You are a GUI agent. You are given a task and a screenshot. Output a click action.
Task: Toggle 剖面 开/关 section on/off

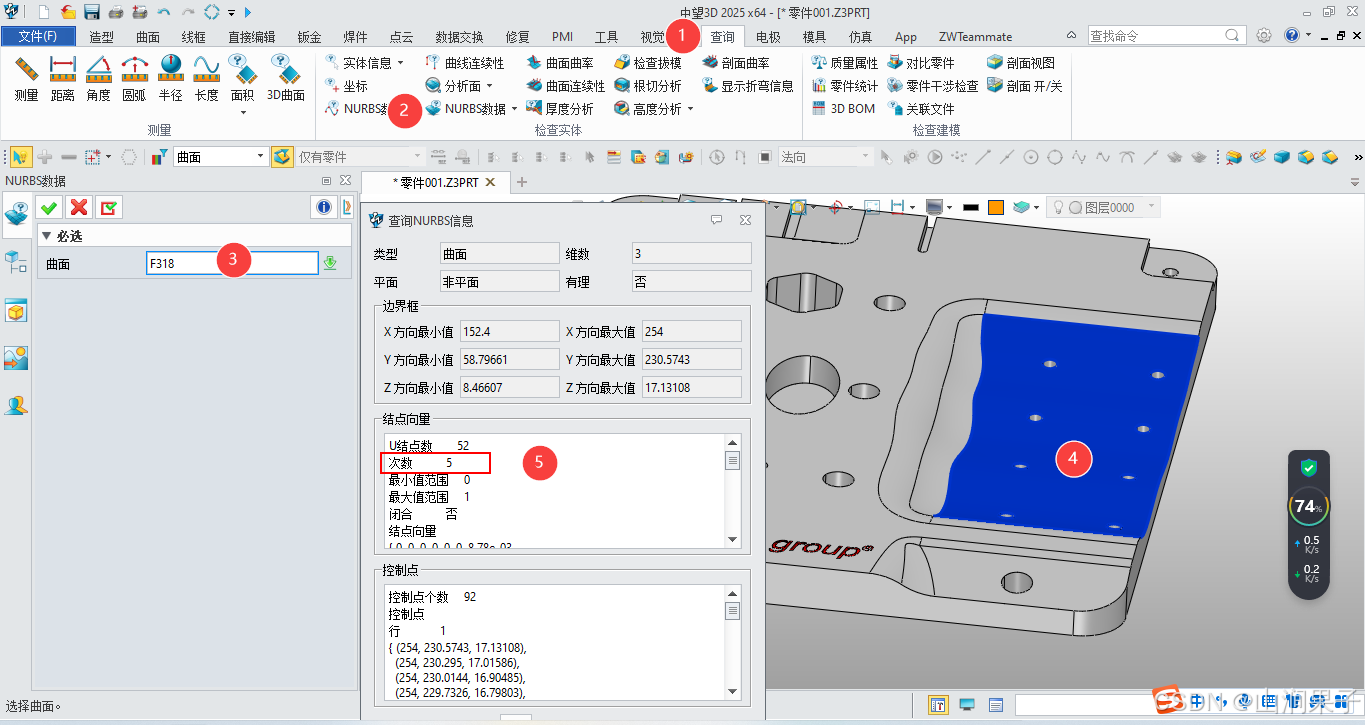click(1025, 86)
